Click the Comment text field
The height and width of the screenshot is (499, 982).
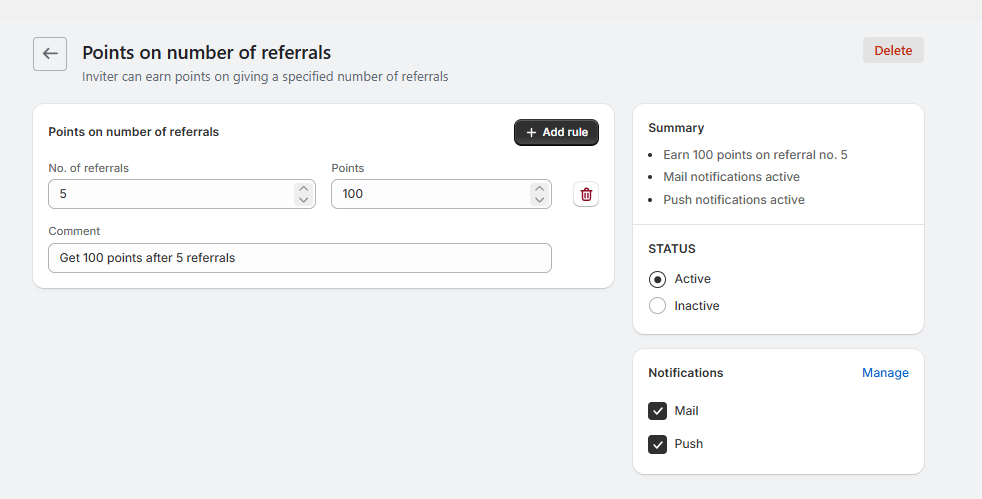click(300, 258)
